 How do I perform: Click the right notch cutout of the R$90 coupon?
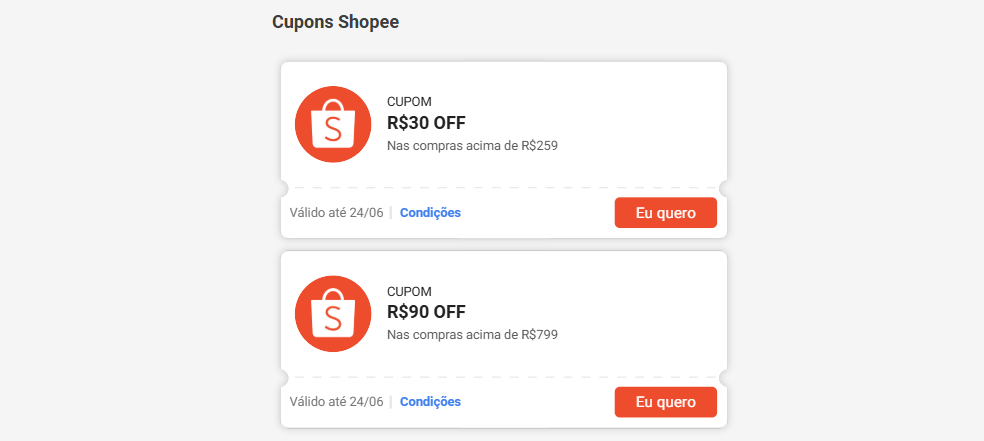[725, 377]
